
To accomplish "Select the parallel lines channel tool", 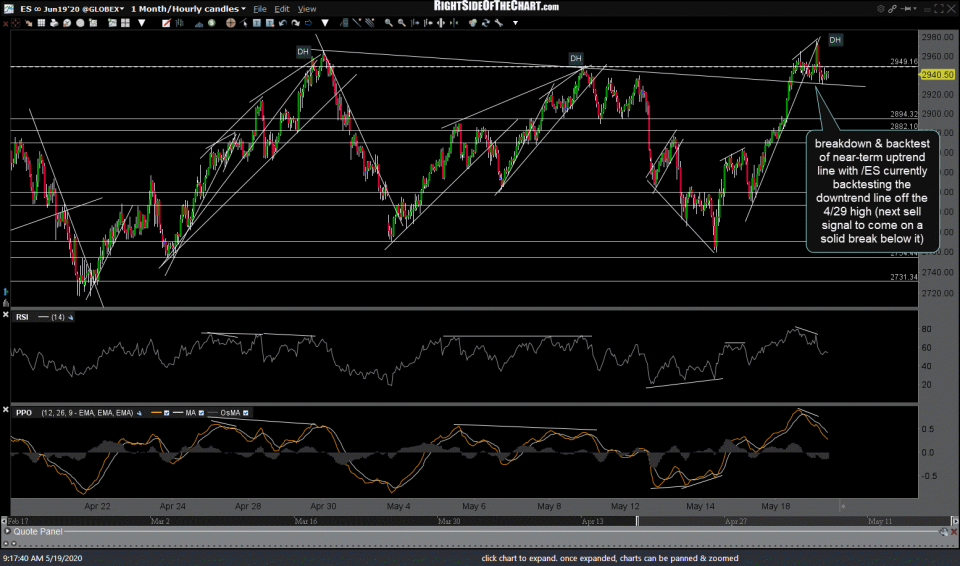I will pos(369,23).
